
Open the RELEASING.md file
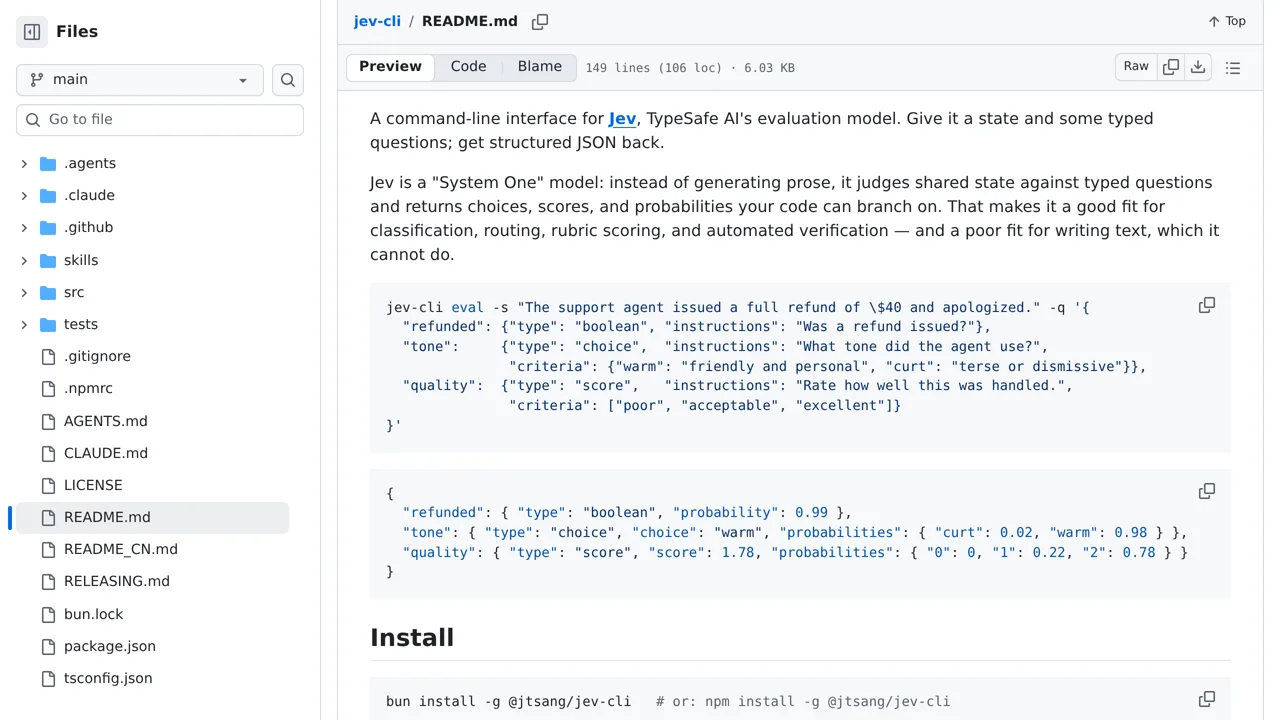[x=117, y=581]
